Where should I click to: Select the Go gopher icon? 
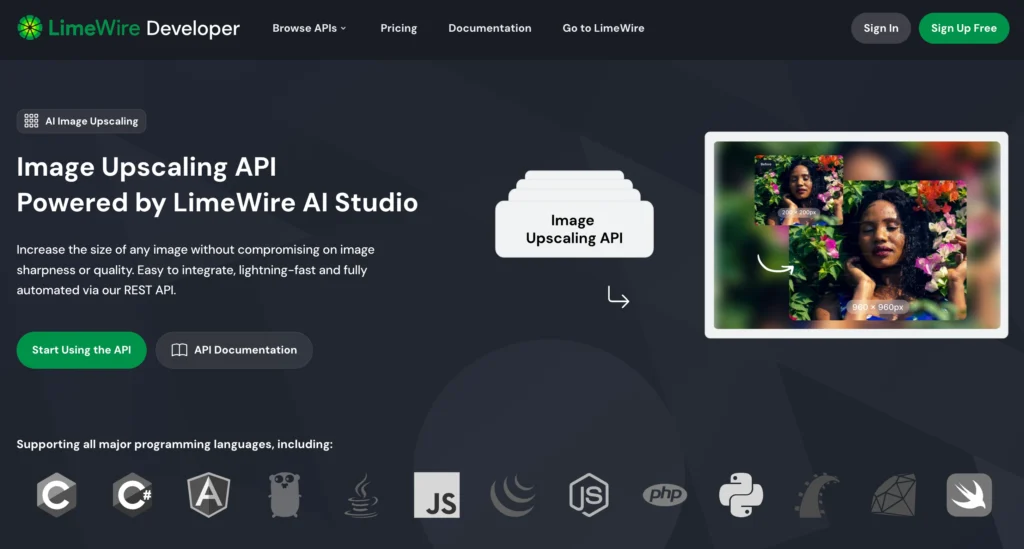[285, 495]
